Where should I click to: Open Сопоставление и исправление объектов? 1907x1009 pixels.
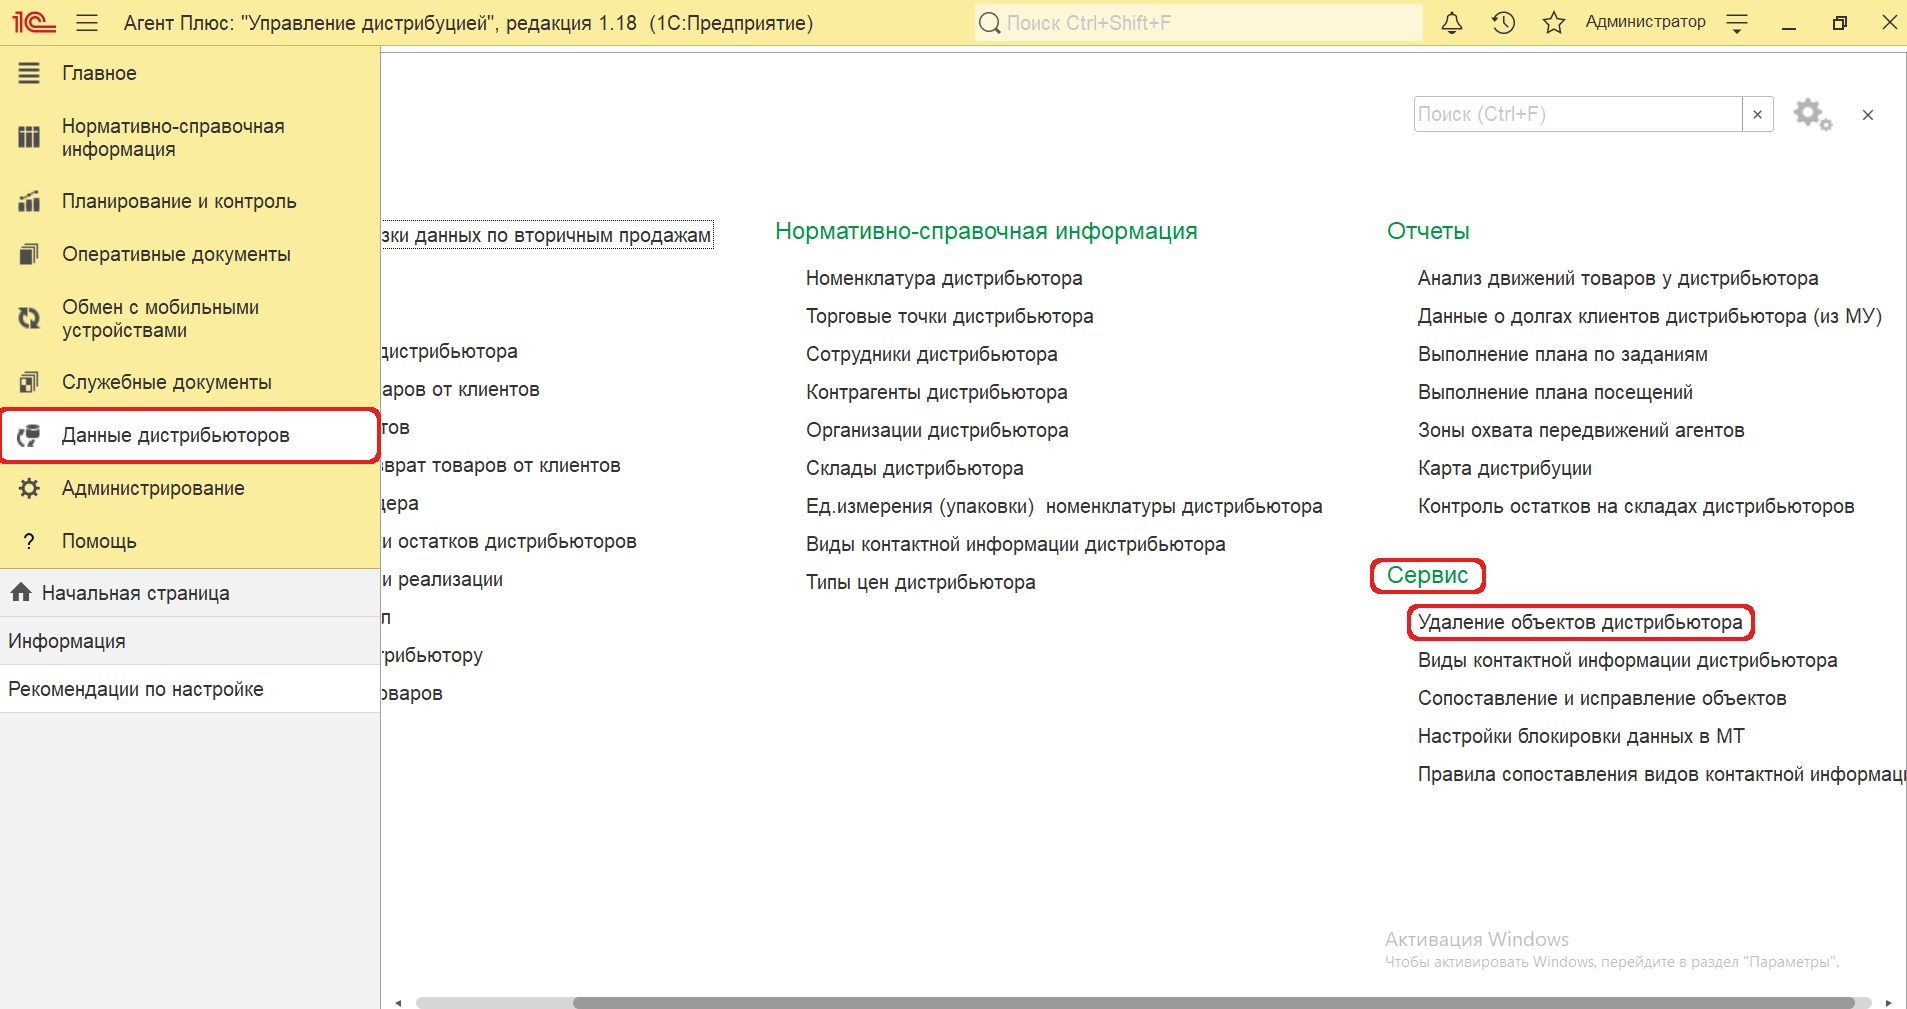tap(1602, 698)
